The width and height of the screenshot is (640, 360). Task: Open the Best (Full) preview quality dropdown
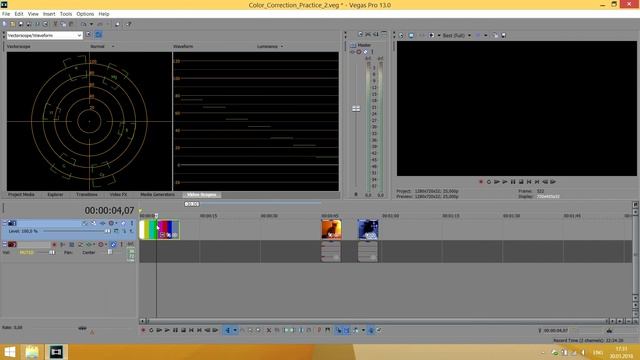pos(457,36)
